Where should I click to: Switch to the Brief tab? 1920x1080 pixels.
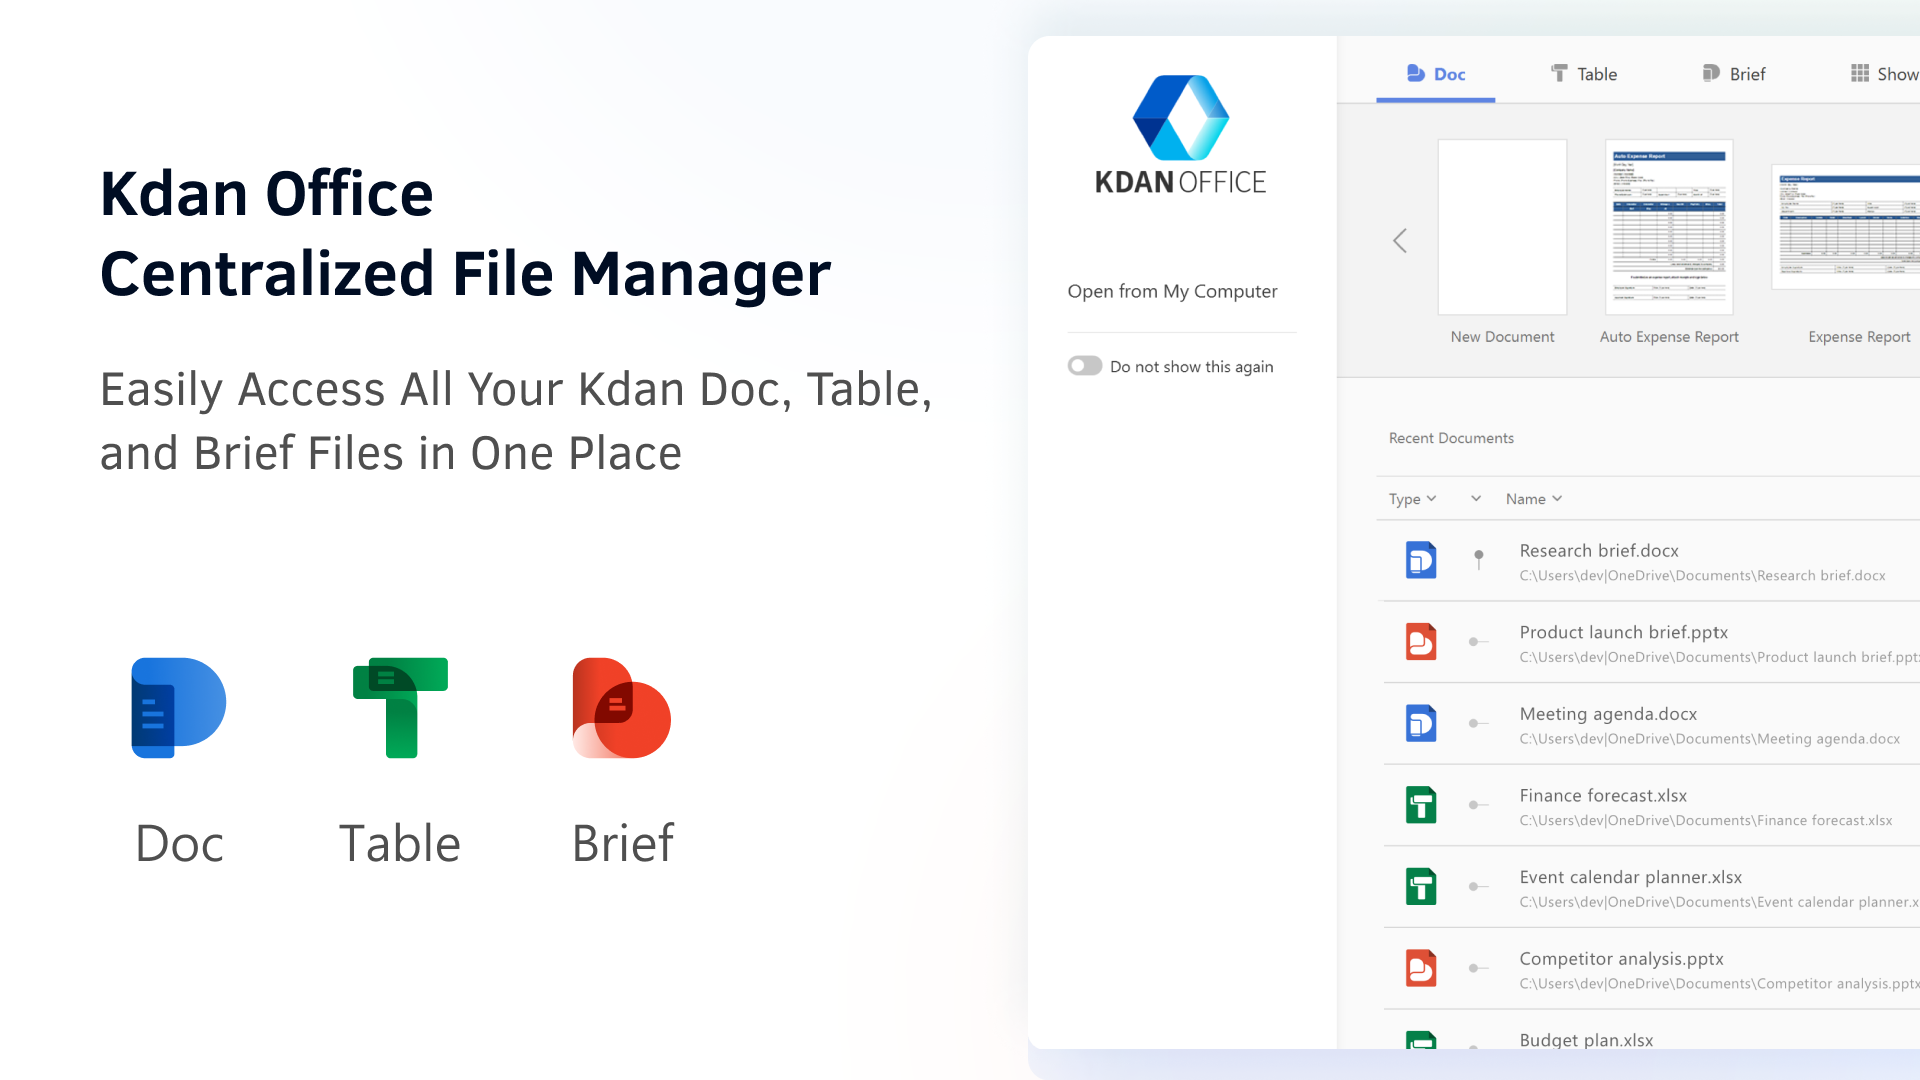coord(1733,73)
